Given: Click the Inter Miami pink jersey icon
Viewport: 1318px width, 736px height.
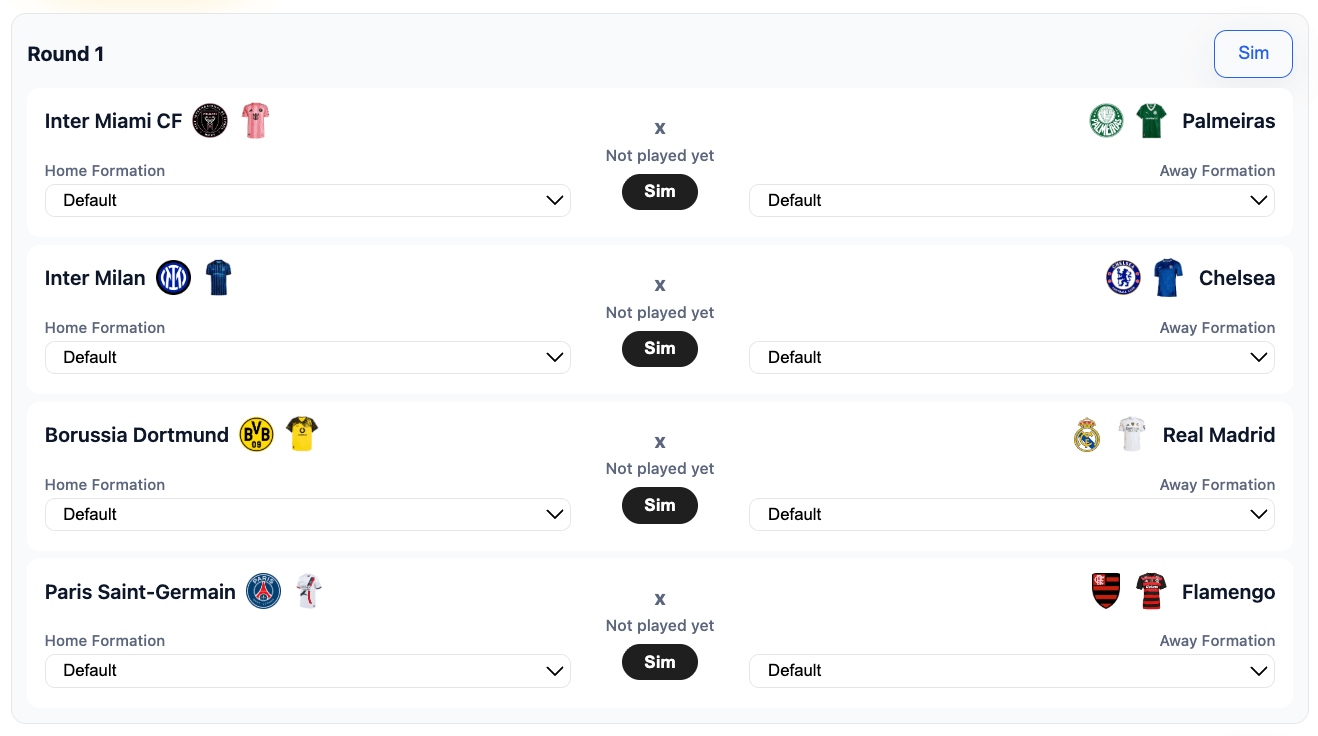Looking at the screenshot, I should click(256, 121).
